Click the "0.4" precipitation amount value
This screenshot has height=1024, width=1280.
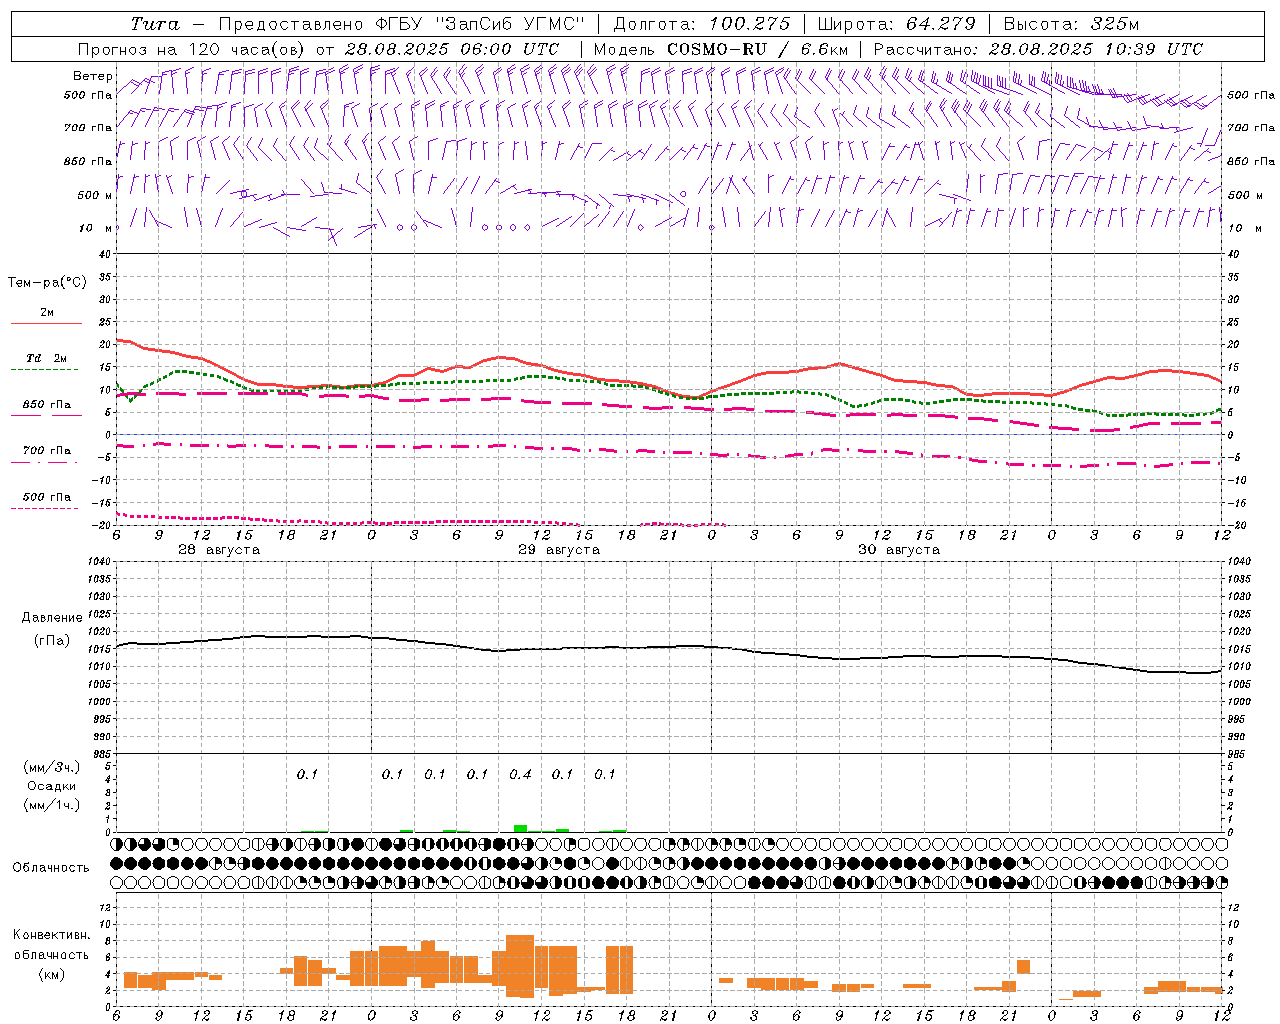(x=520, y=774)
